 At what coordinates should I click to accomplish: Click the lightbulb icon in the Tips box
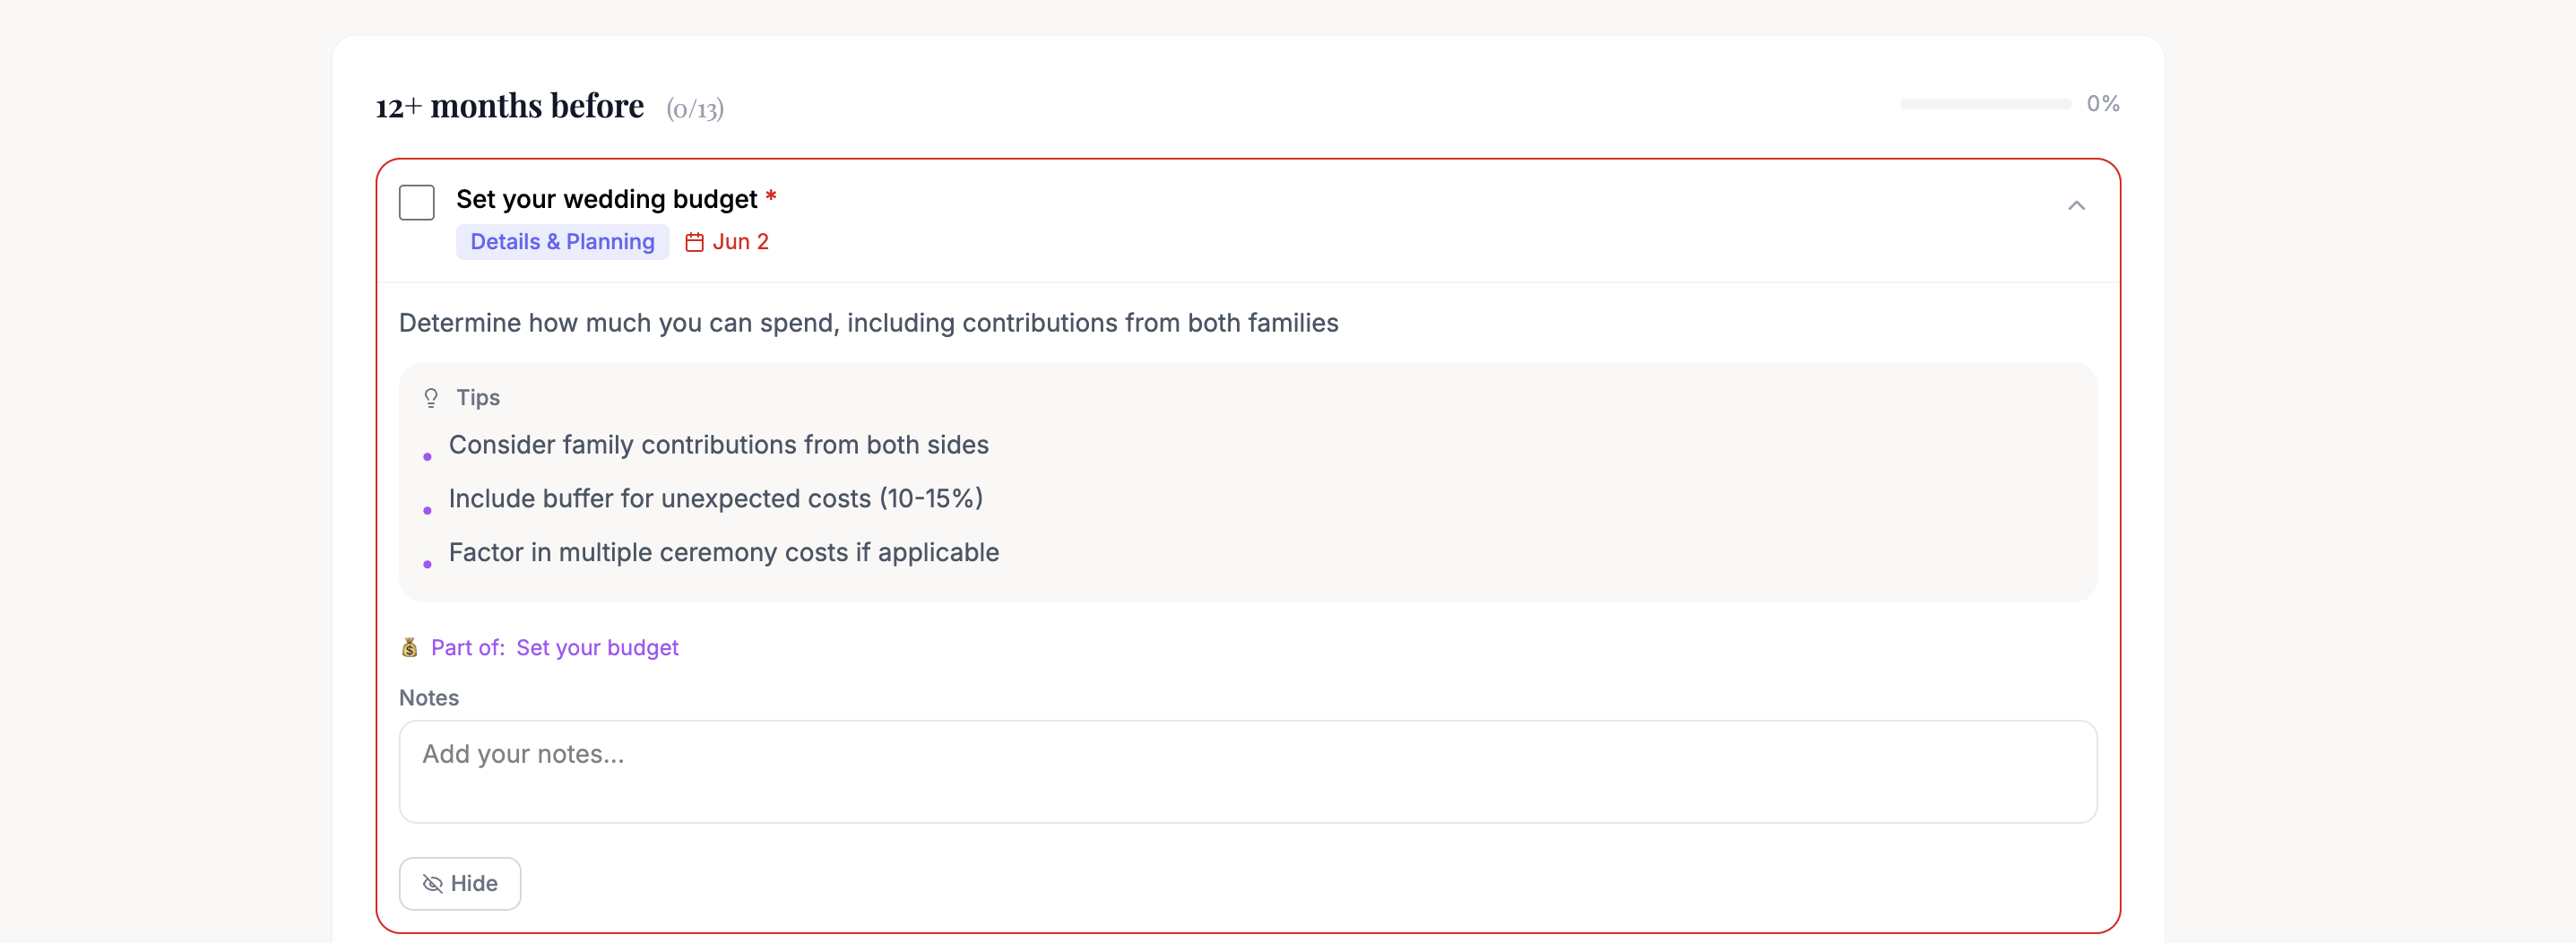point(430,397)
